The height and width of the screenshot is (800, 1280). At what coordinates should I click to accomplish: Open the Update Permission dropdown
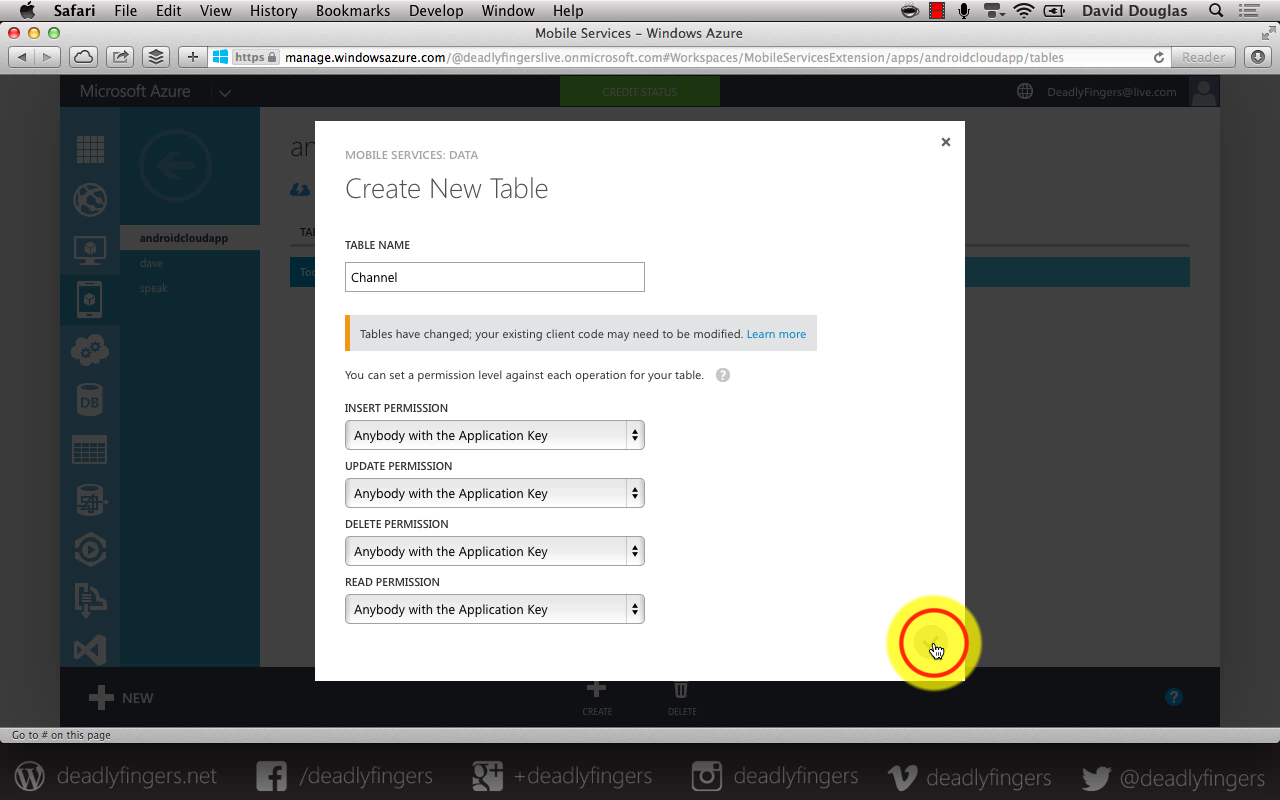[495, 493]
